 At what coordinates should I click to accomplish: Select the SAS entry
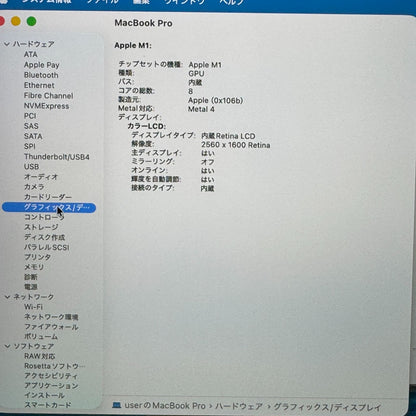tap(31, 126)
